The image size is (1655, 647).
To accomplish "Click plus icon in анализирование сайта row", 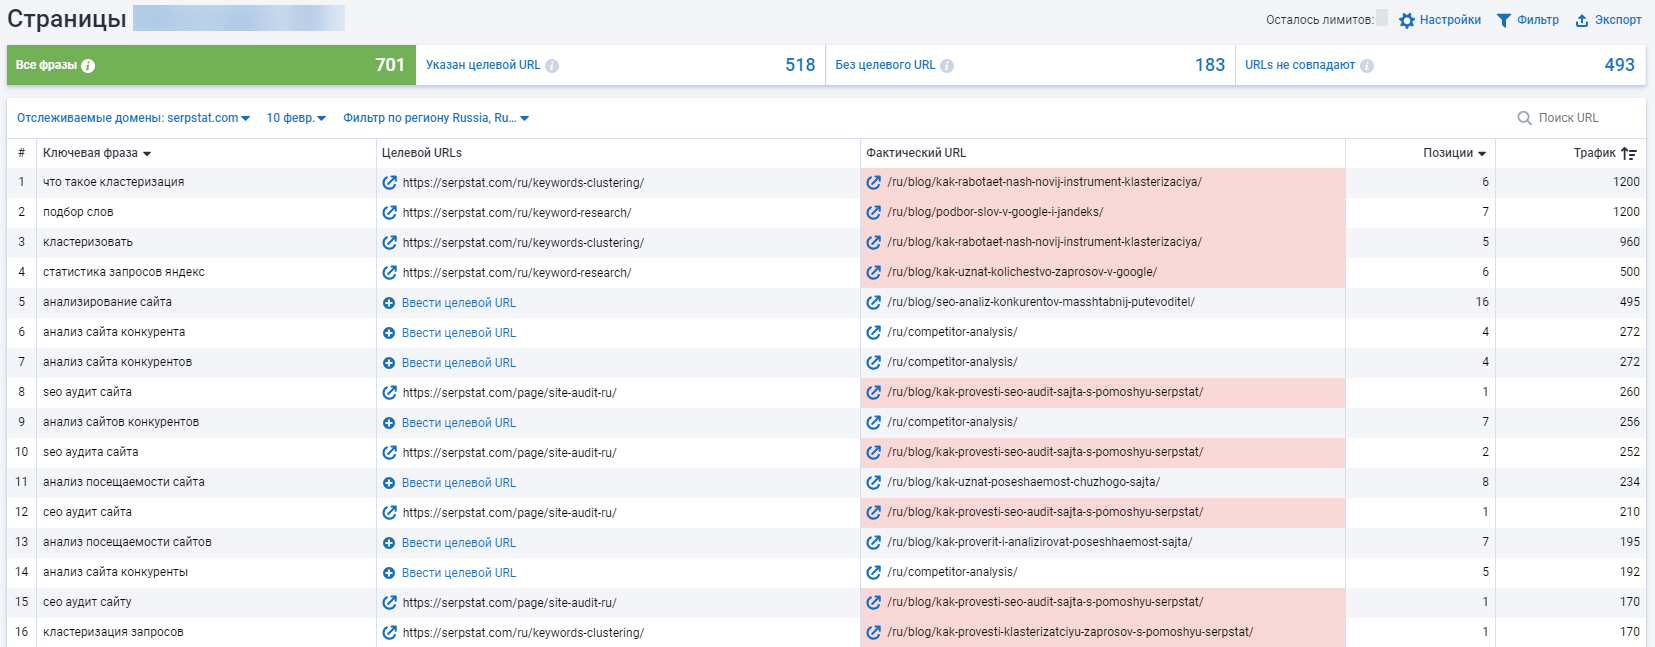I will point(389,303).
